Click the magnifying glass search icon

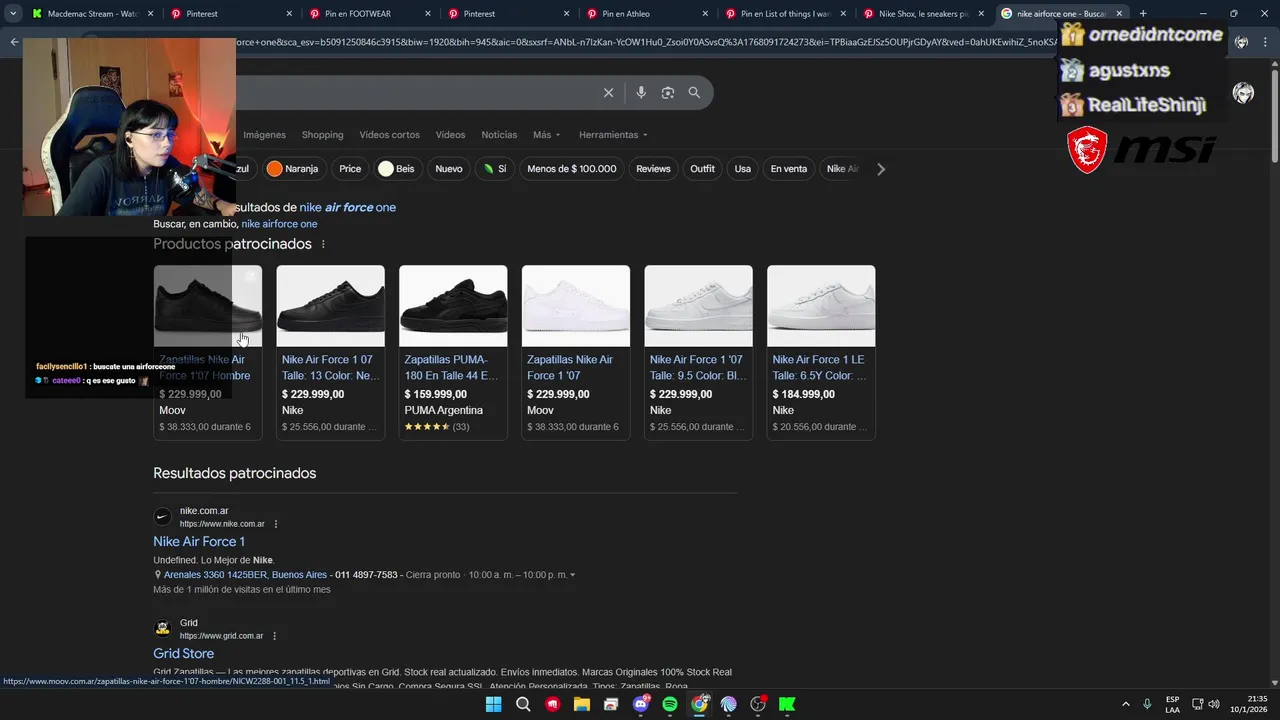(694, 93)
